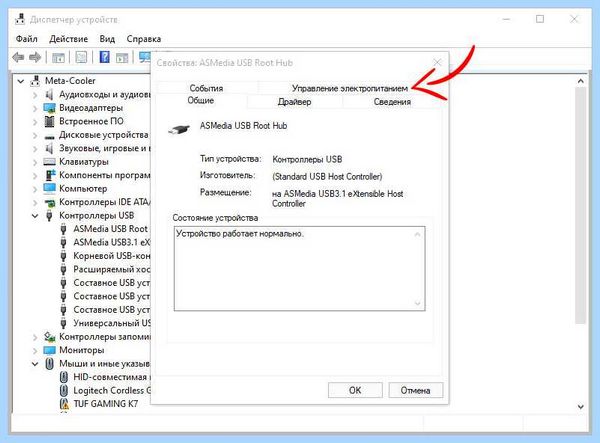Click the Отмена button
The image size is (600, 443).
pos(416,390)
